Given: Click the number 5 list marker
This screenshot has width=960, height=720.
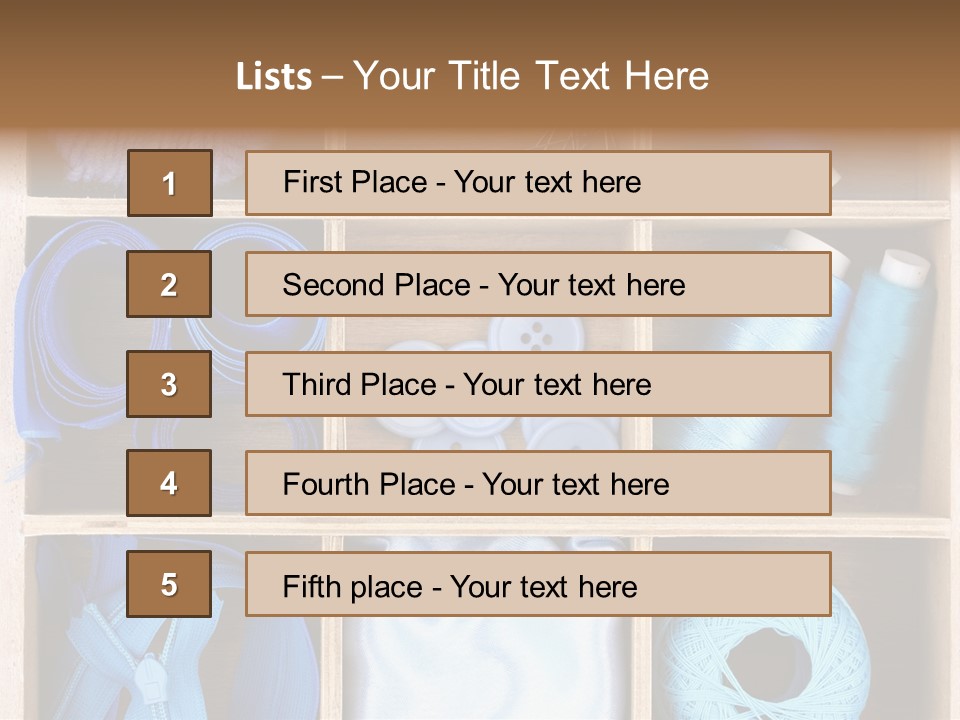Looking at the screenshot, I should [169, 584].
